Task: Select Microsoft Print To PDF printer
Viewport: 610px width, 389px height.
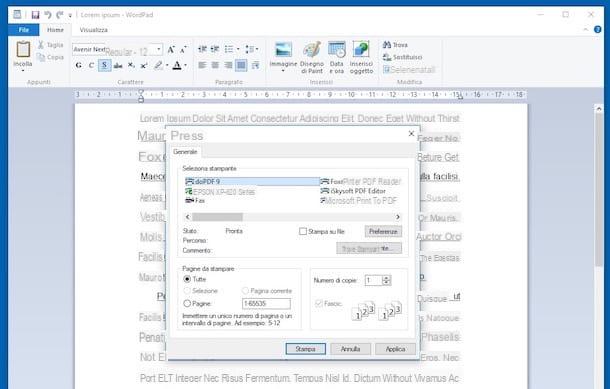Action: click(358, 200)
